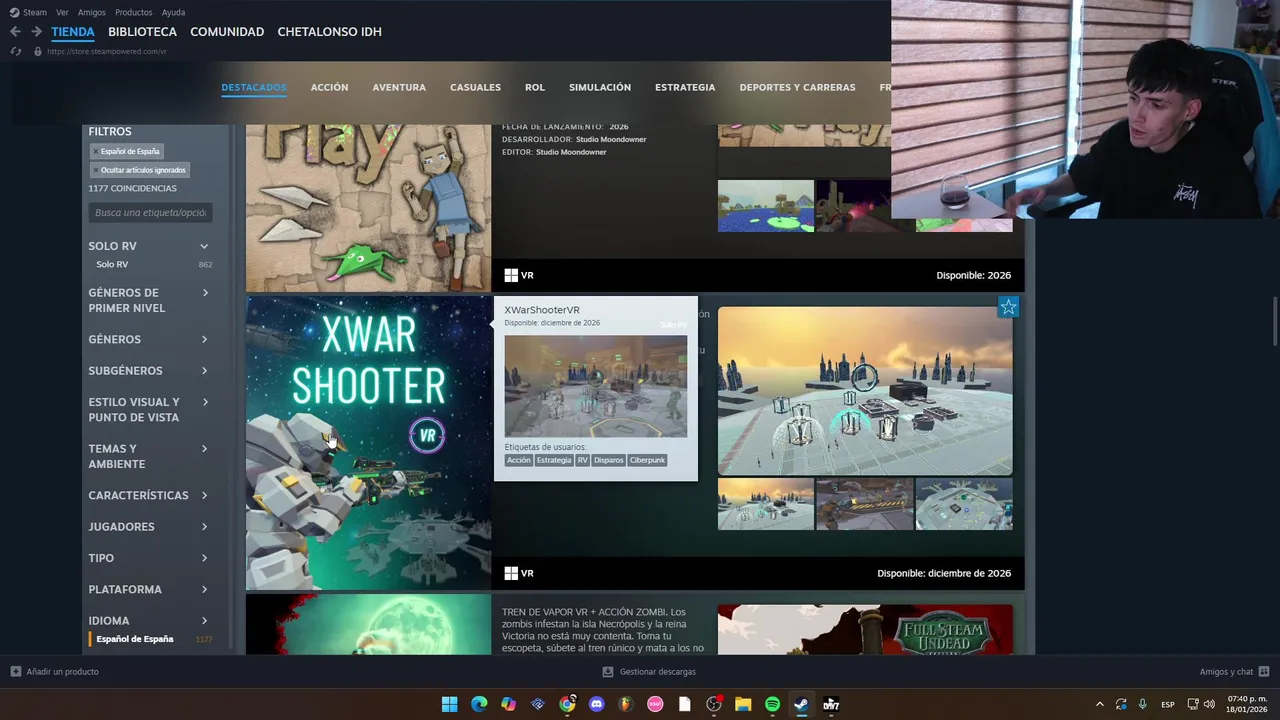The height and width of the screenshot is (720, 1280).
Task: Open FL Studio from the taskbar
Action: 625,704
